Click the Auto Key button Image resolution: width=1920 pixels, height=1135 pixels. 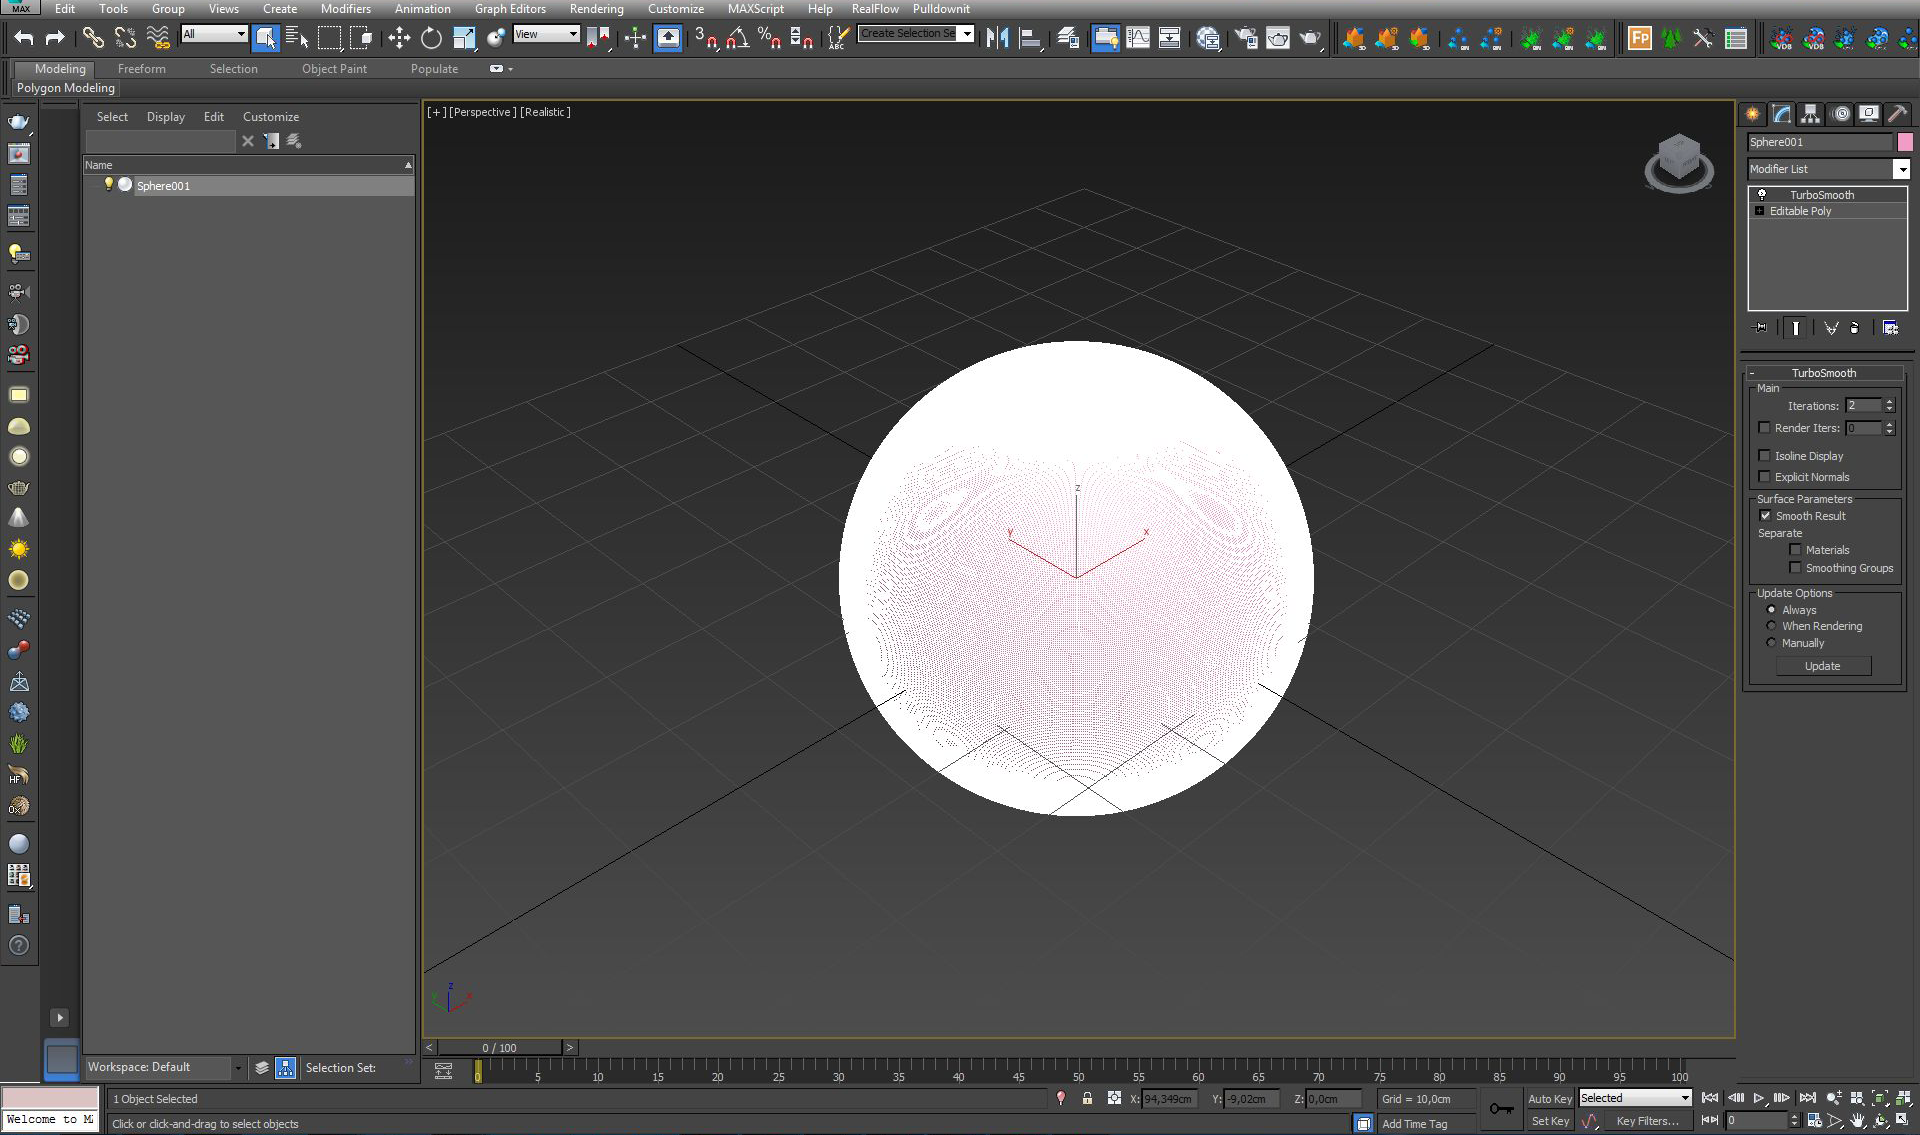1549,1098
